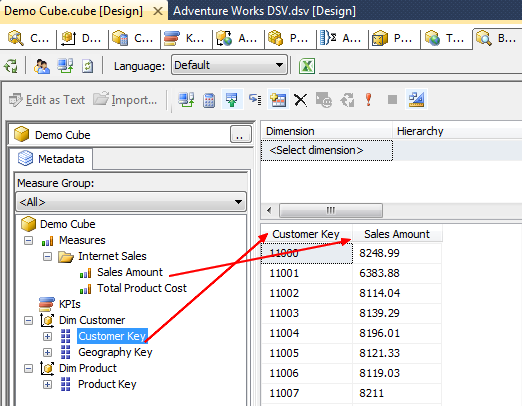Select the Browser tab
This screenshot has width=522, height=406.
click(x=497, y=38)
